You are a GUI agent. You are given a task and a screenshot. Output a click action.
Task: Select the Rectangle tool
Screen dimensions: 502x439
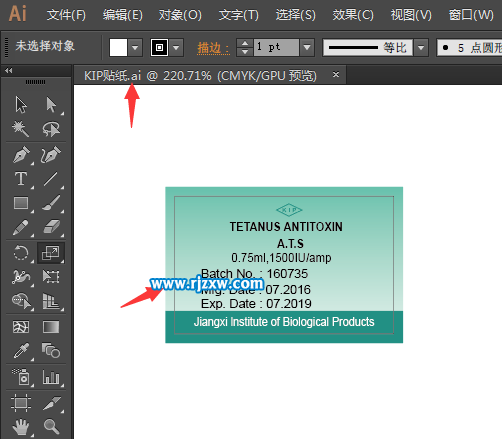tap(21, 203)
